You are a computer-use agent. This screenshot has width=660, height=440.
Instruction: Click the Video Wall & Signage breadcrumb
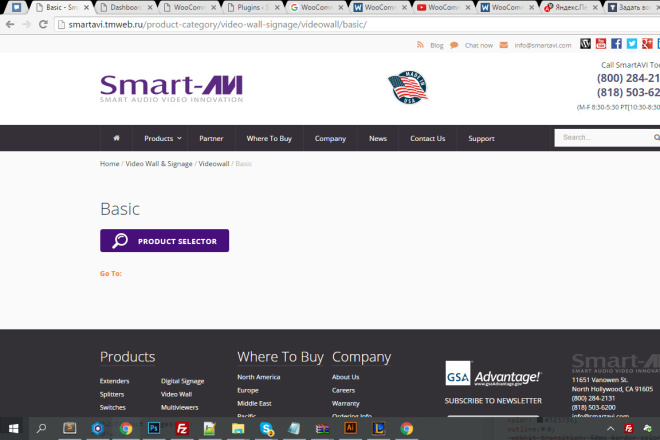point(159,163)
